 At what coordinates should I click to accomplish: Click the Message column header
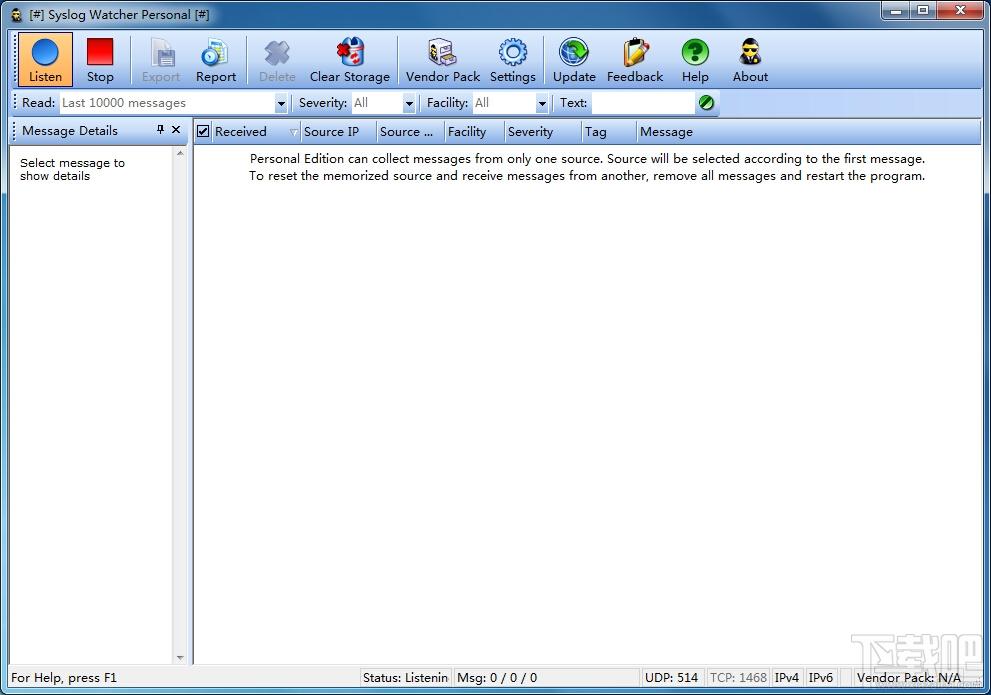tap(808, 131)
